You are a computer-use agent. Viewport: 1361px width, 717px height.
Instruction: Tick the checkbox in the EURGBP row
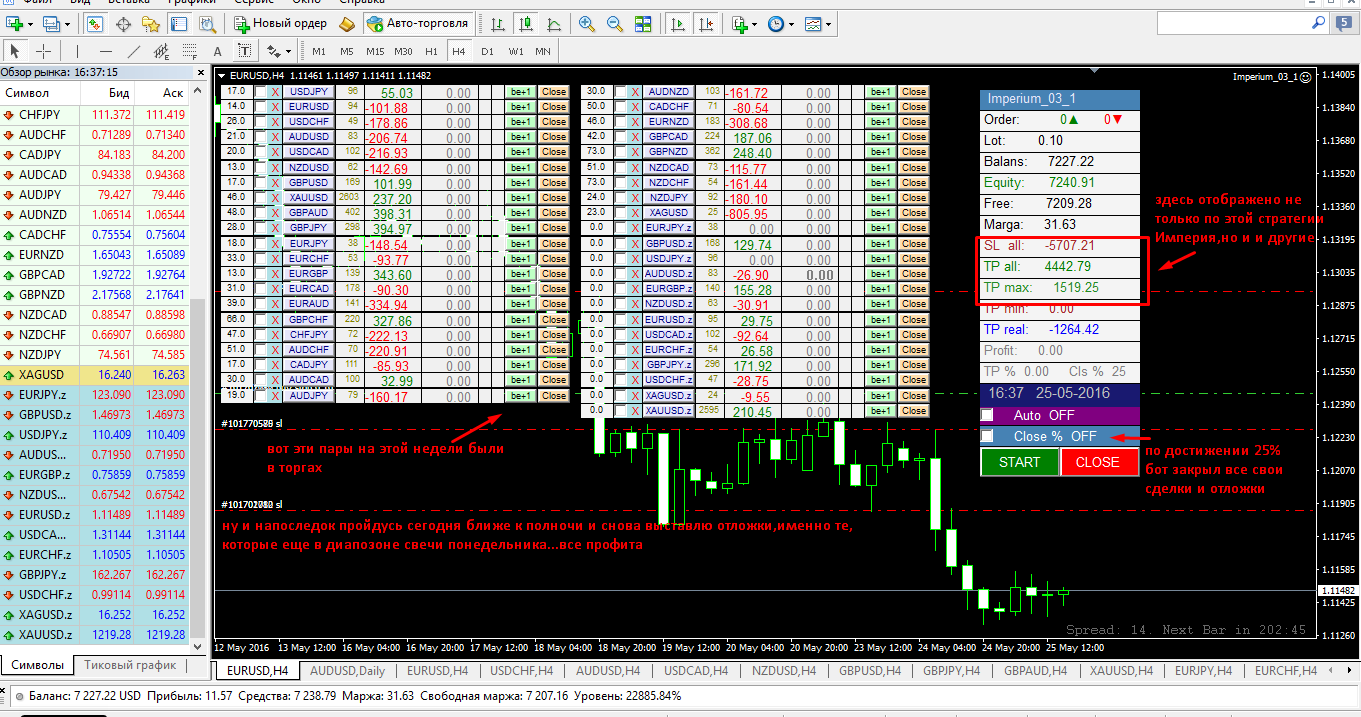click(x=261, y=274)
